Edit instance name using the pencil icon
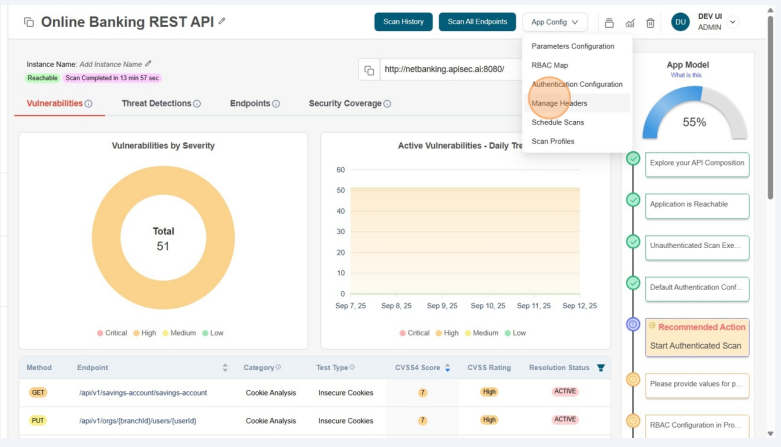The width and height of the screenshot is (781, 447). (148, 64)
